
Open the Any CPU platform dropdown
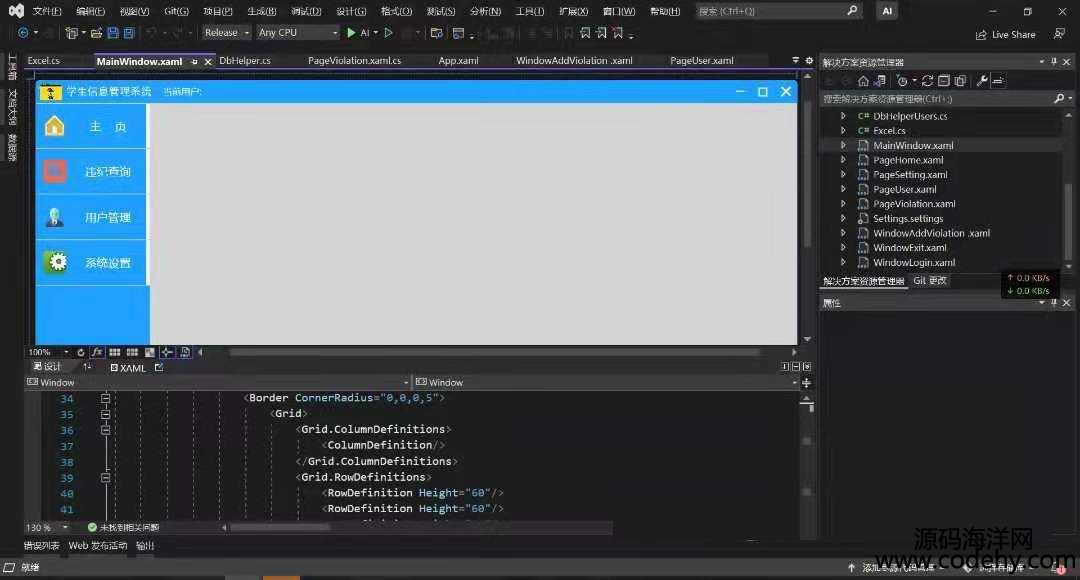tap(298, 33)
